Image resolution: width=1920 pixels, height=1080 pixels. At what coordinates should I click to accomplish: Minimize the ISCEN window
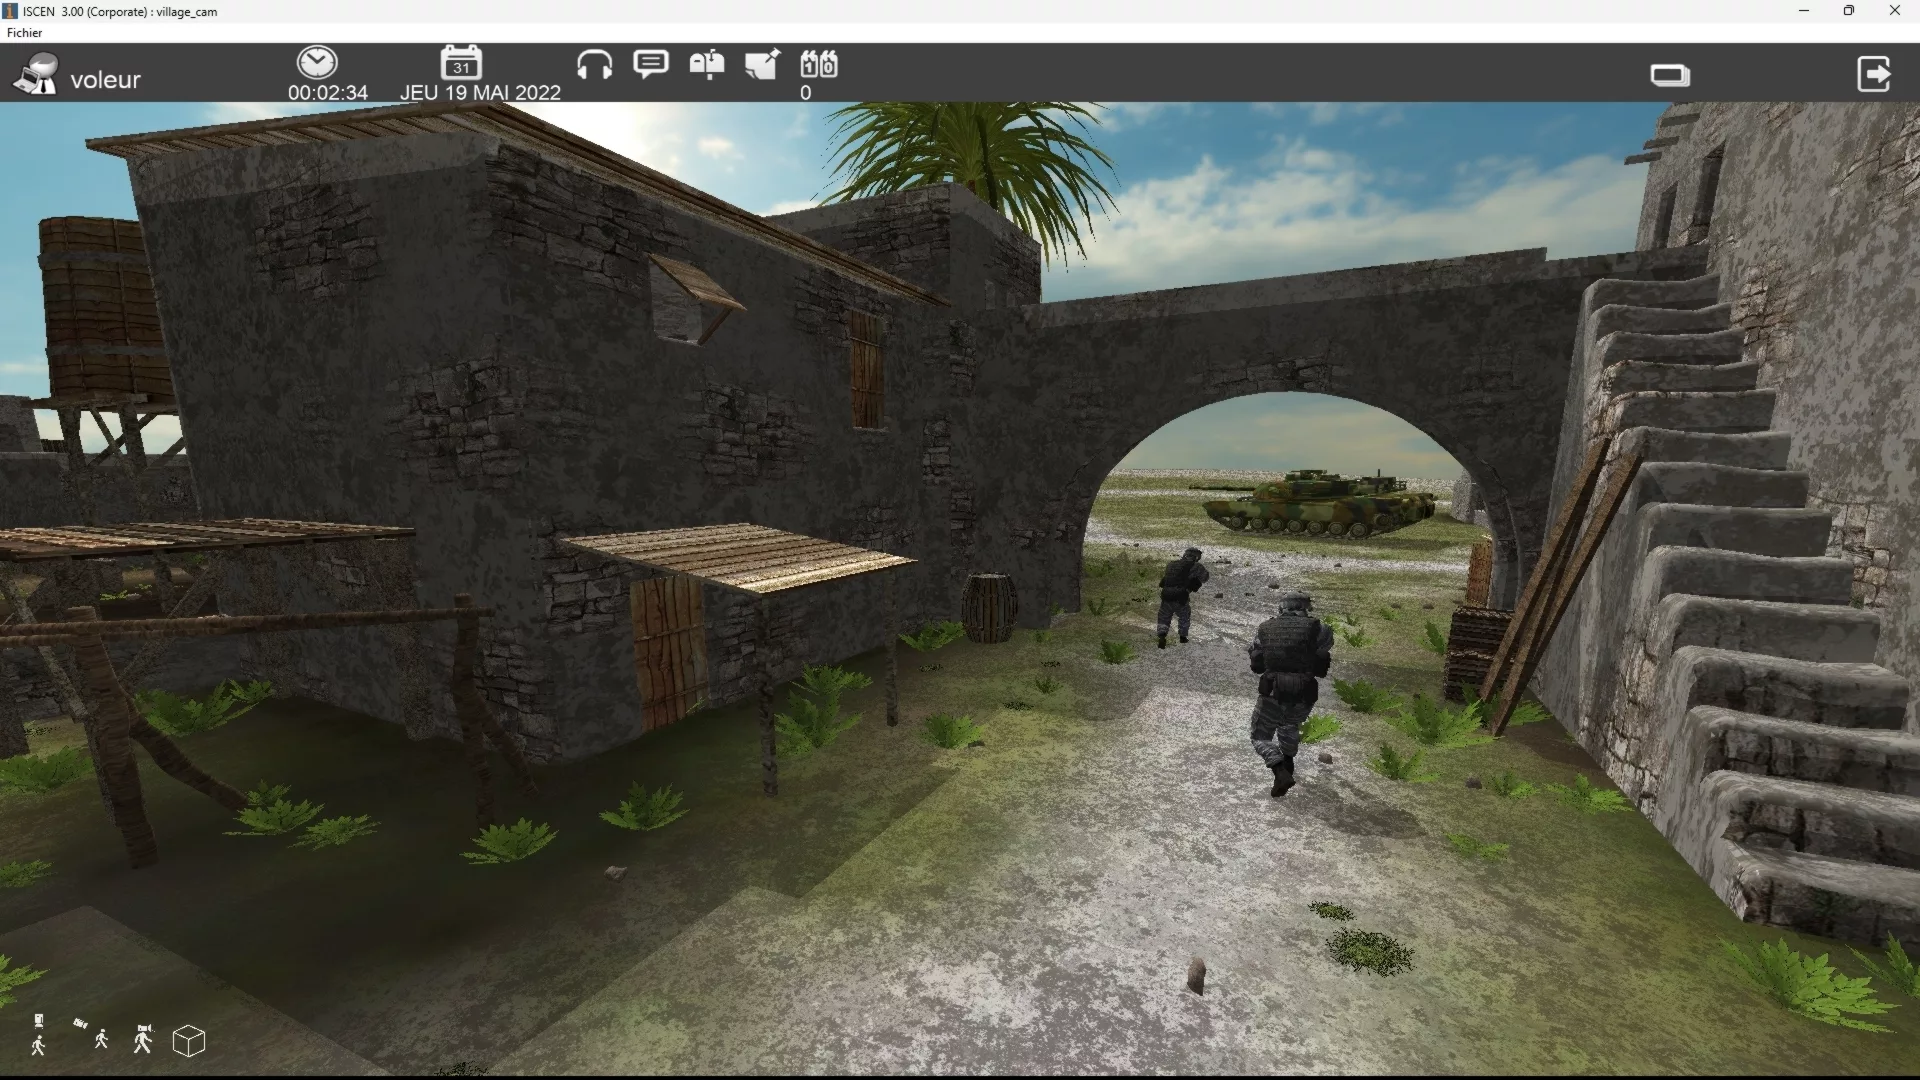pyautogui.click(x=1804, y=11)
